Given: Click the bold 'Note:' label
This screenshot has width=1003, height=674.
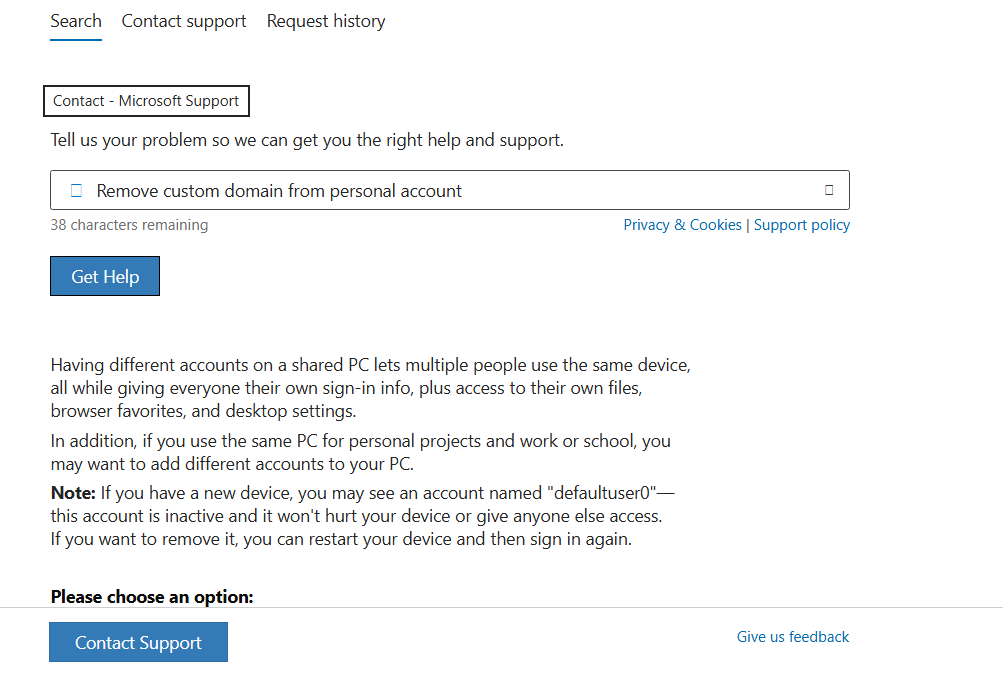Looking at the screenshot, I should (73, 493).
